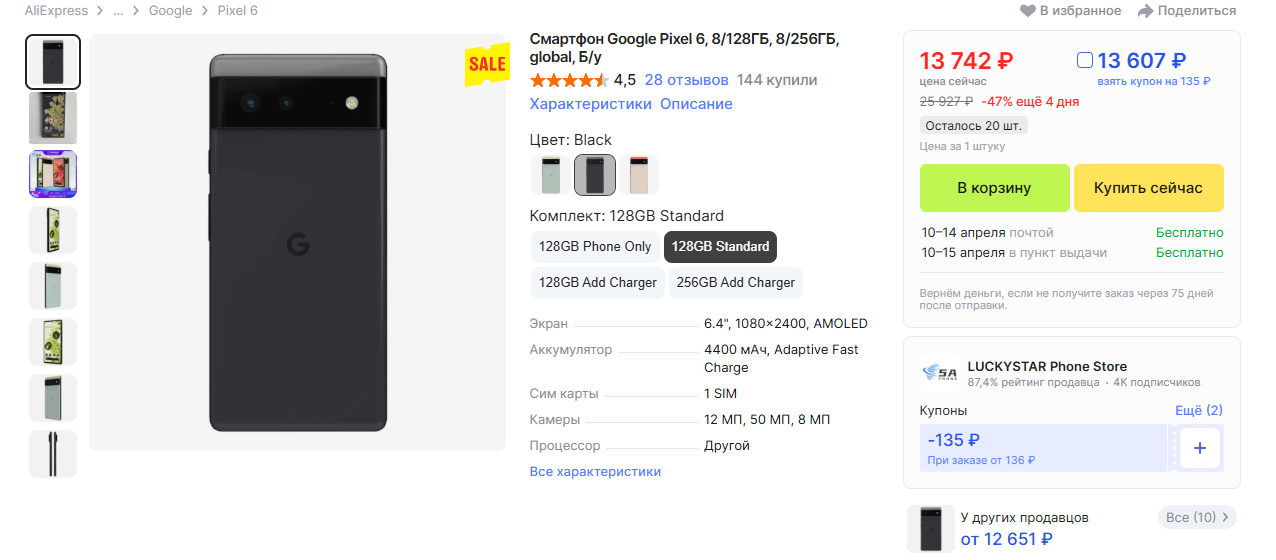Viewport: 1276px width, 560px height.
Task: Select the green color swatch
Action: 550,175
